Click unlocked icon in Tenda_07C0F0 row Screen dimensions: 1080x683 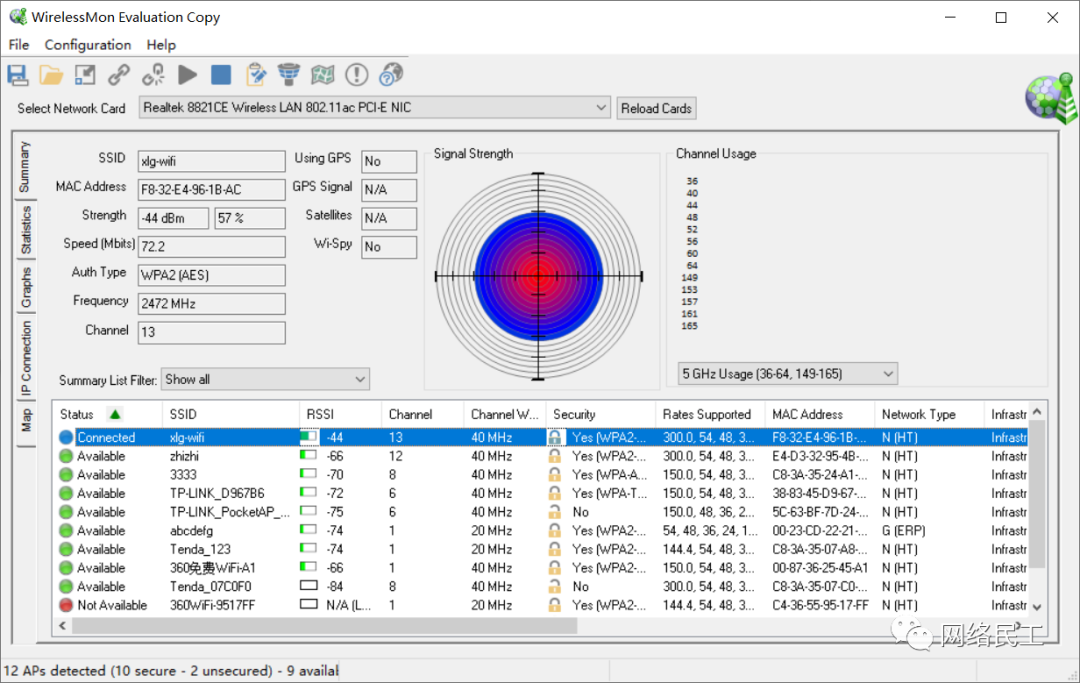coord(554,586)
